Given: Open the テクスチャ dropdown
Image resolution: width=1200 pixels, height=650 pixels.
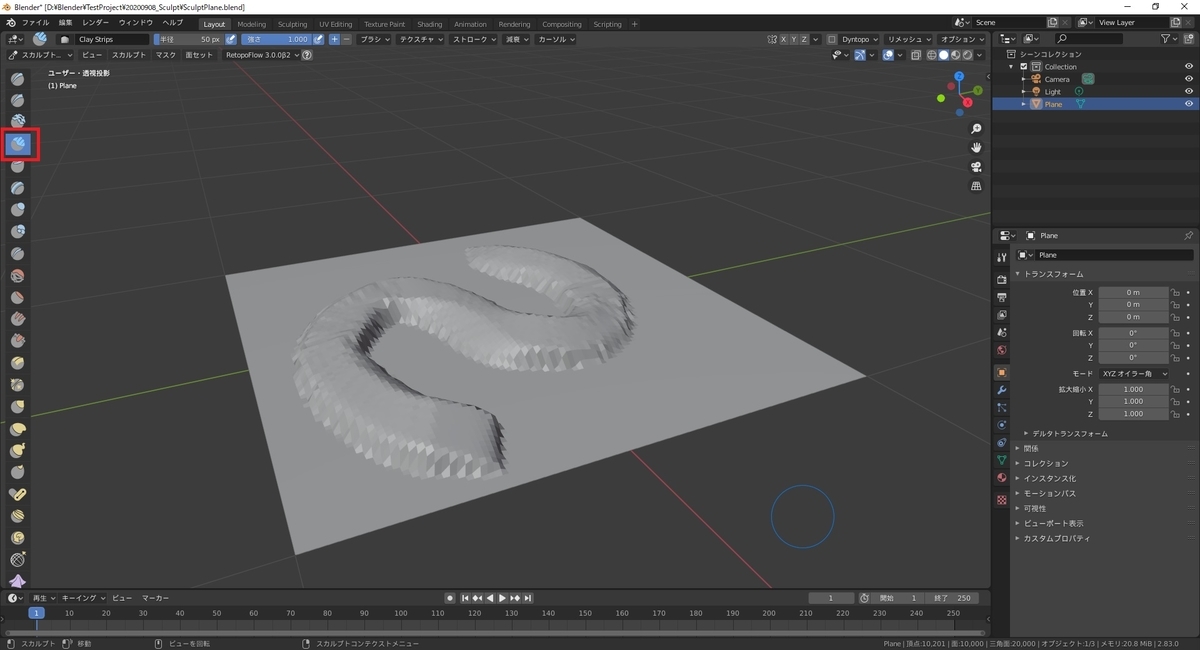Looking at the screenshot, I should pyautogui.click(x=421, y=39).
